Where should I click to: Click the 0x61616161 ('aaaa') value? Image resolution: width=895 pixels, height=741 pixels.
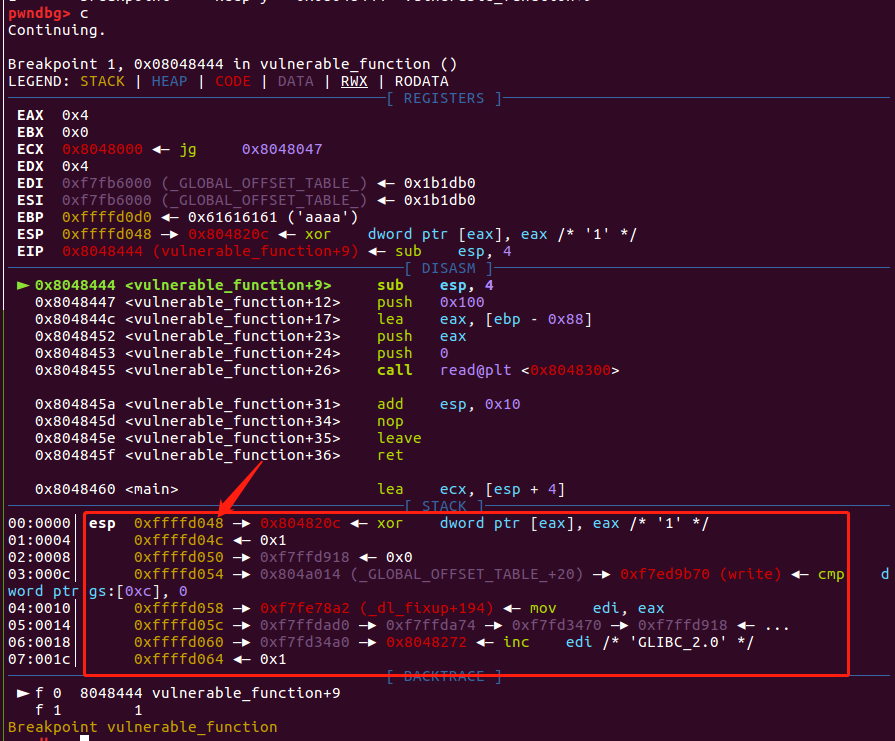273,218
